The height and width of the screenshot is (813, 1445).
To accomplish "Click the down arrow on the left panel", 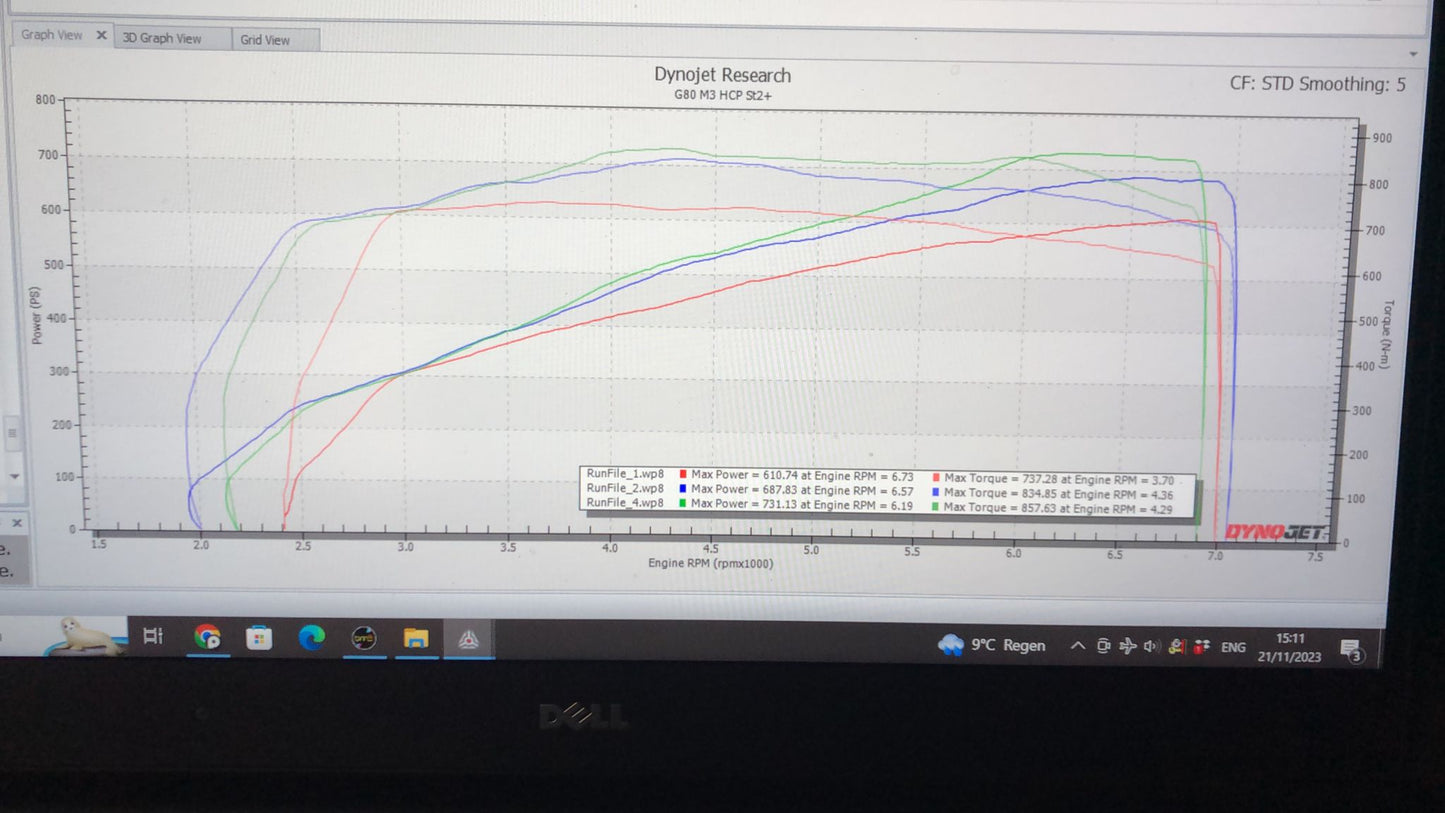I will [14, 477].
